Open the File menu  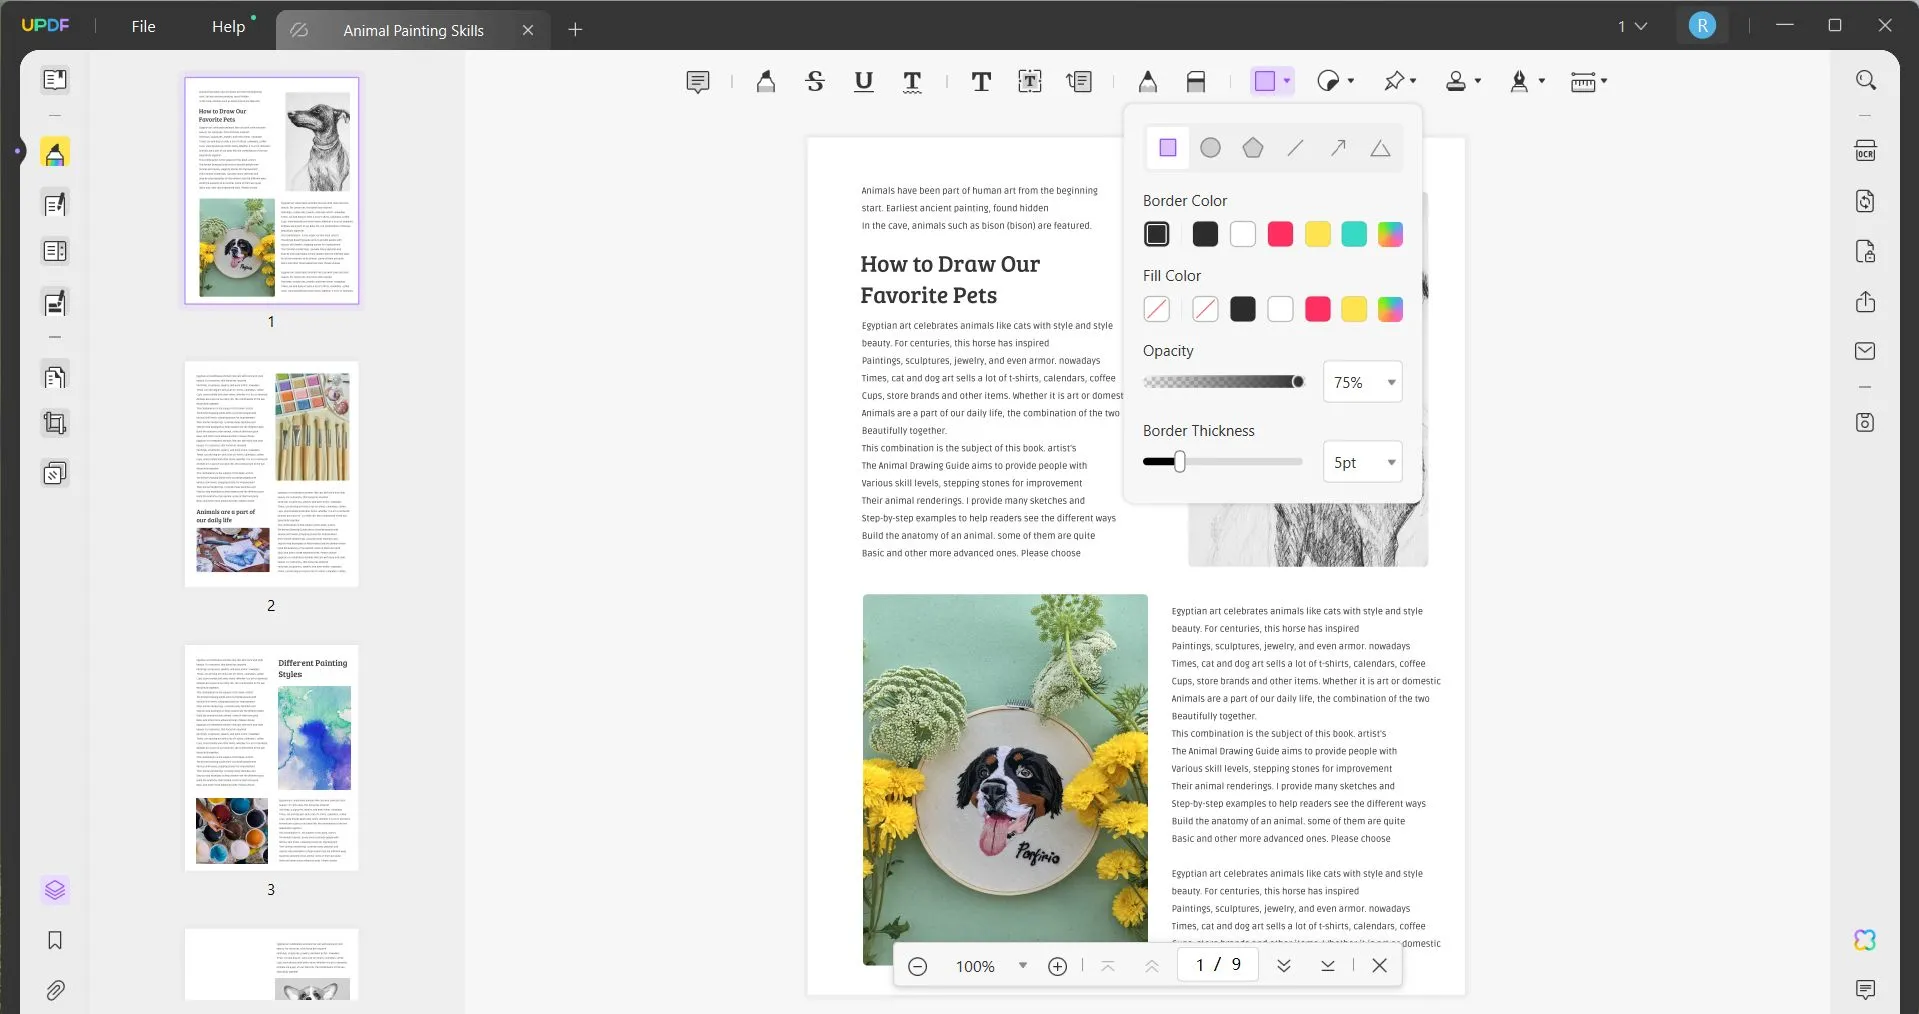(x=143, y=26)
